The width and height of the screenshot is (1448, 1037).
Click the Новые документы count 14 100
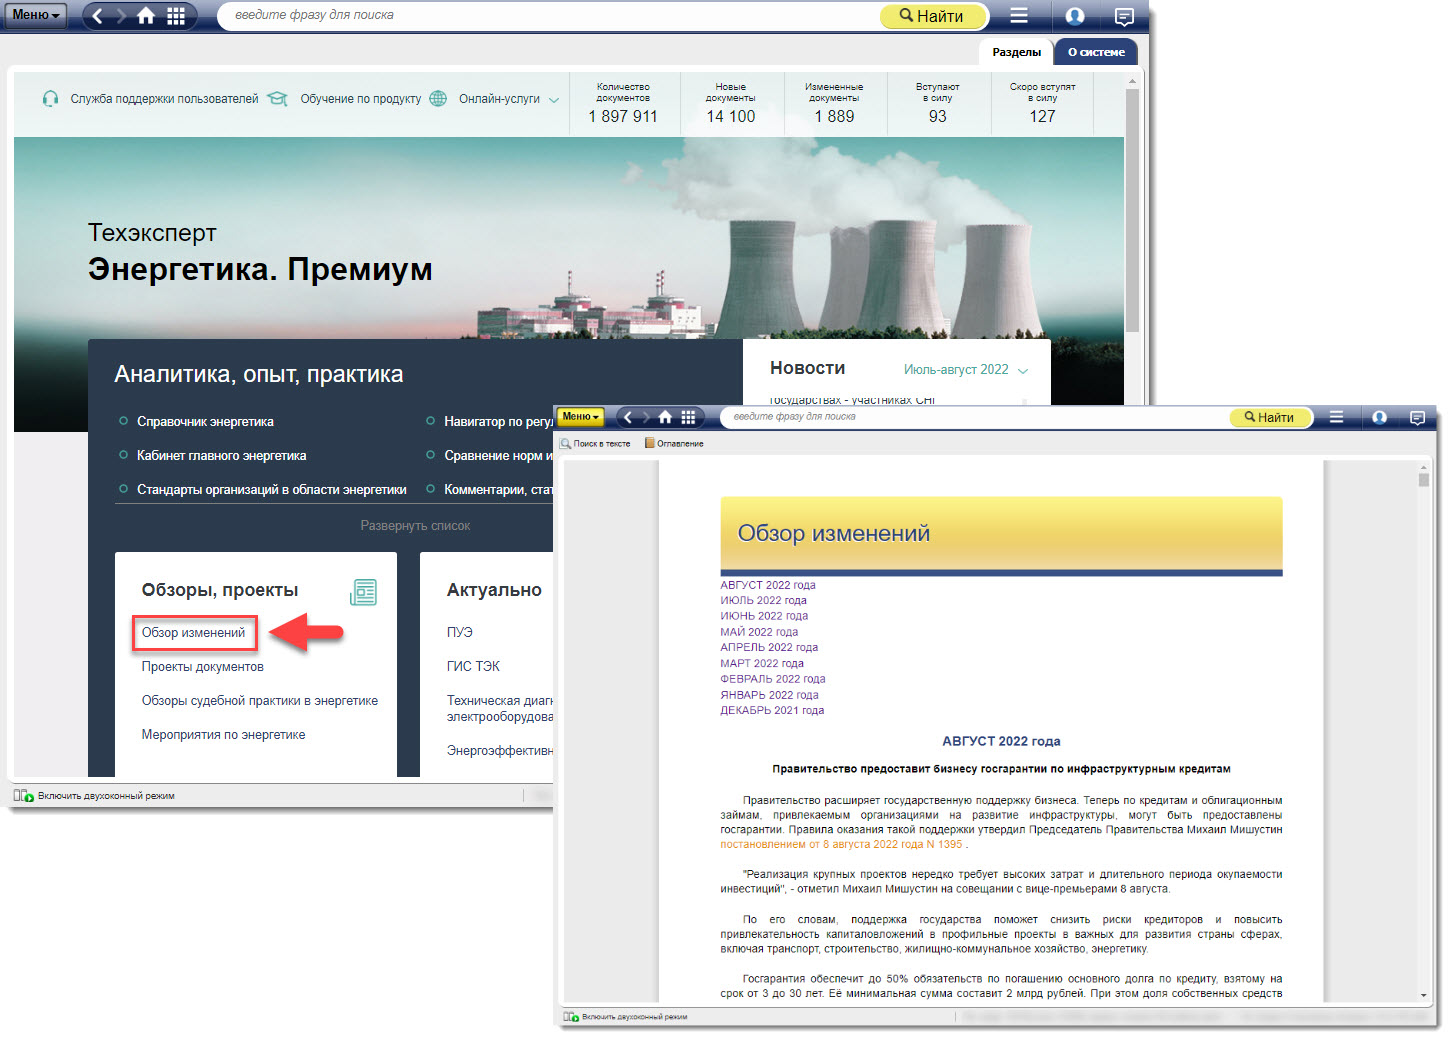point(731,117)
